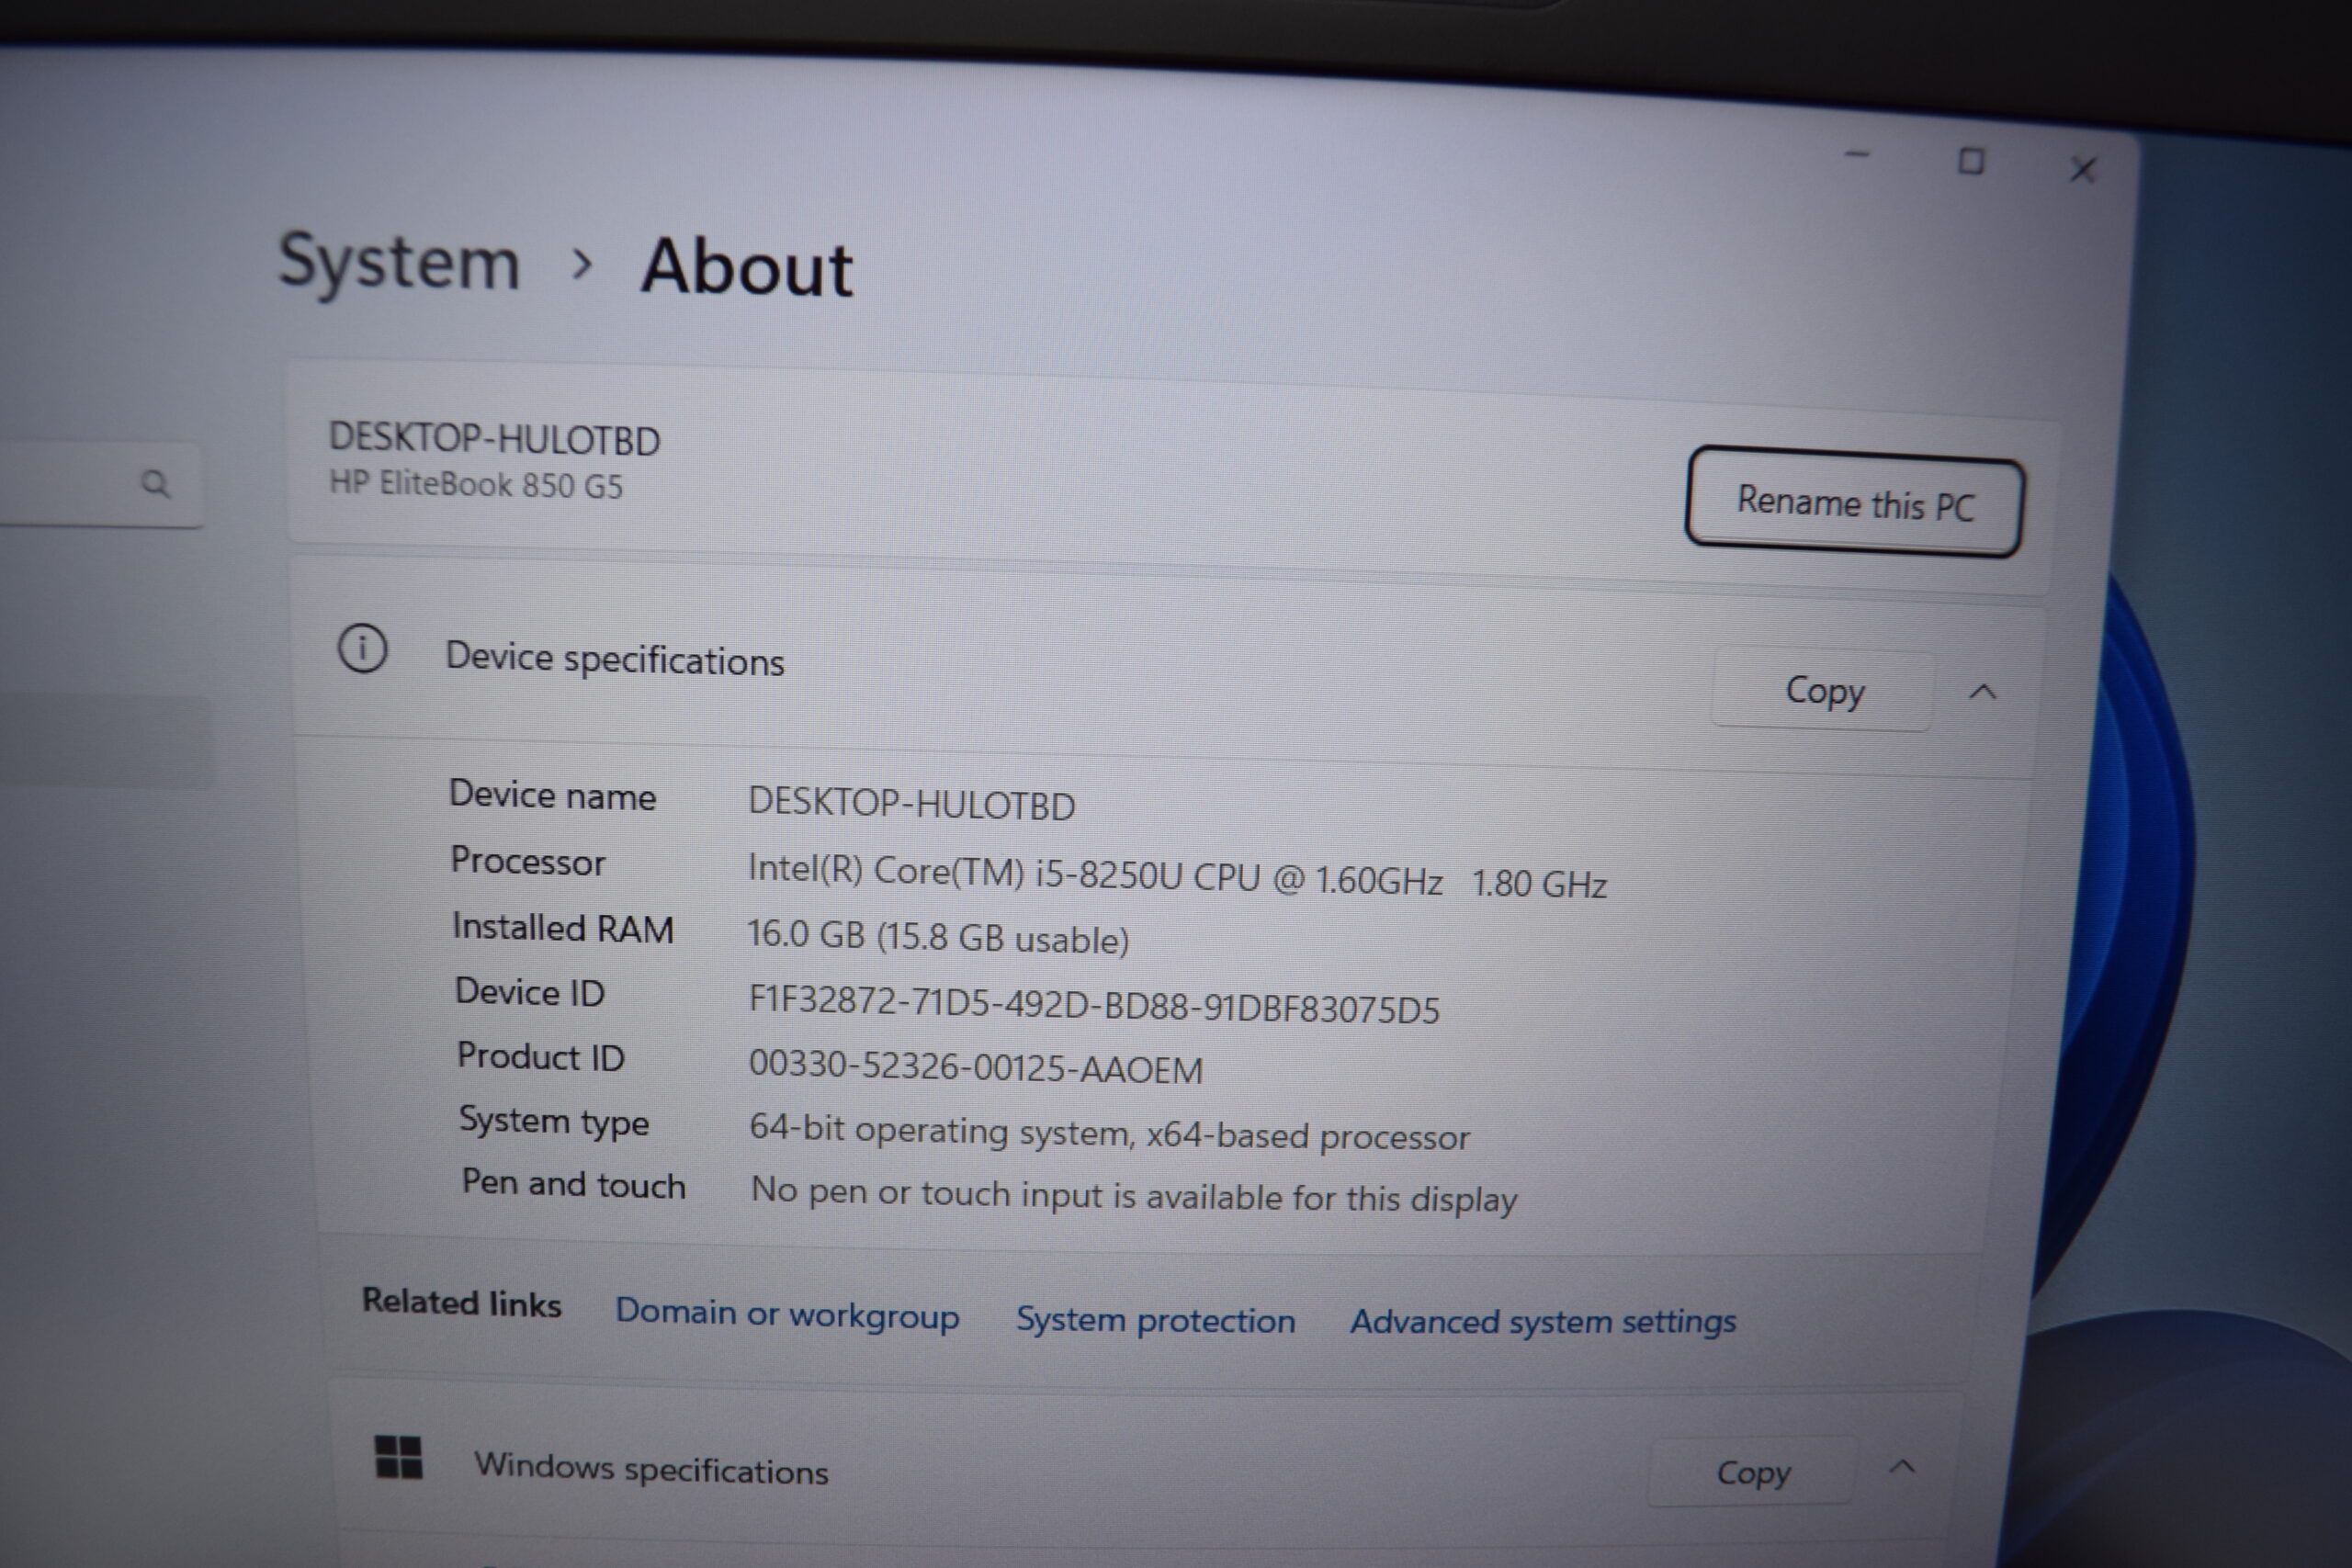Click the search magnifier icon
Viewport: 2352px width, 1568px height.
pos(155,484)
